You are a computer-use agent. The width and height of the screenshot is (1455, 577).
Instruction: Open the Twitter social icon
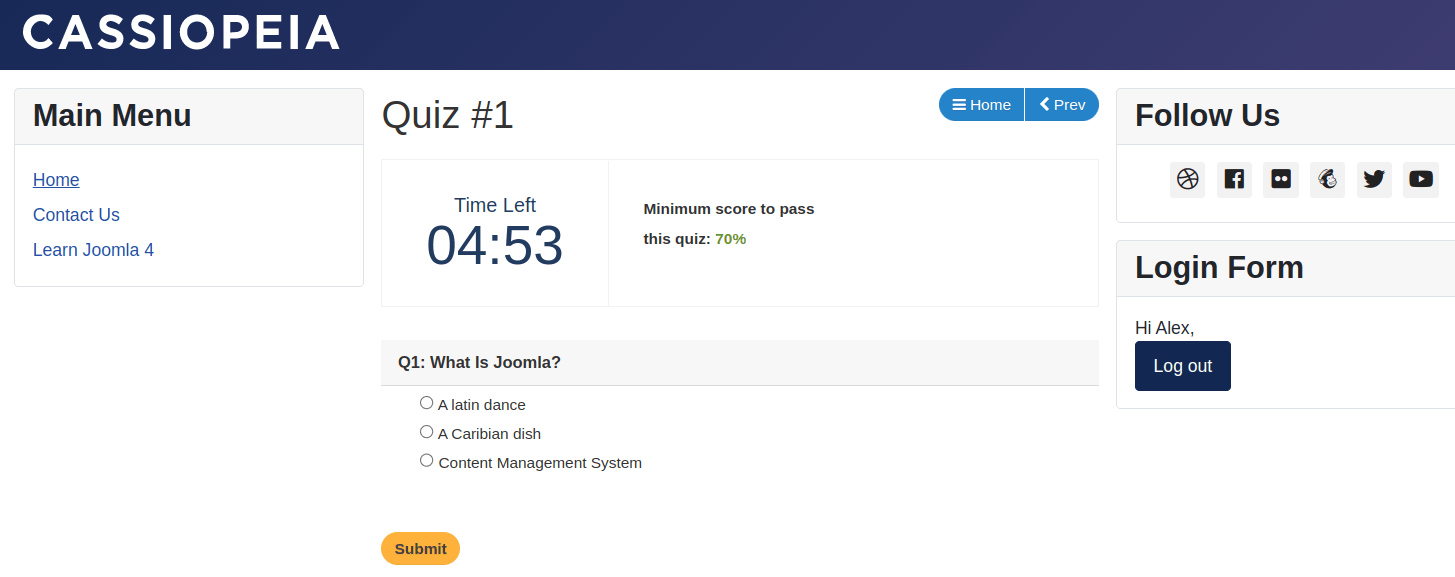[x=1374, y=180]
